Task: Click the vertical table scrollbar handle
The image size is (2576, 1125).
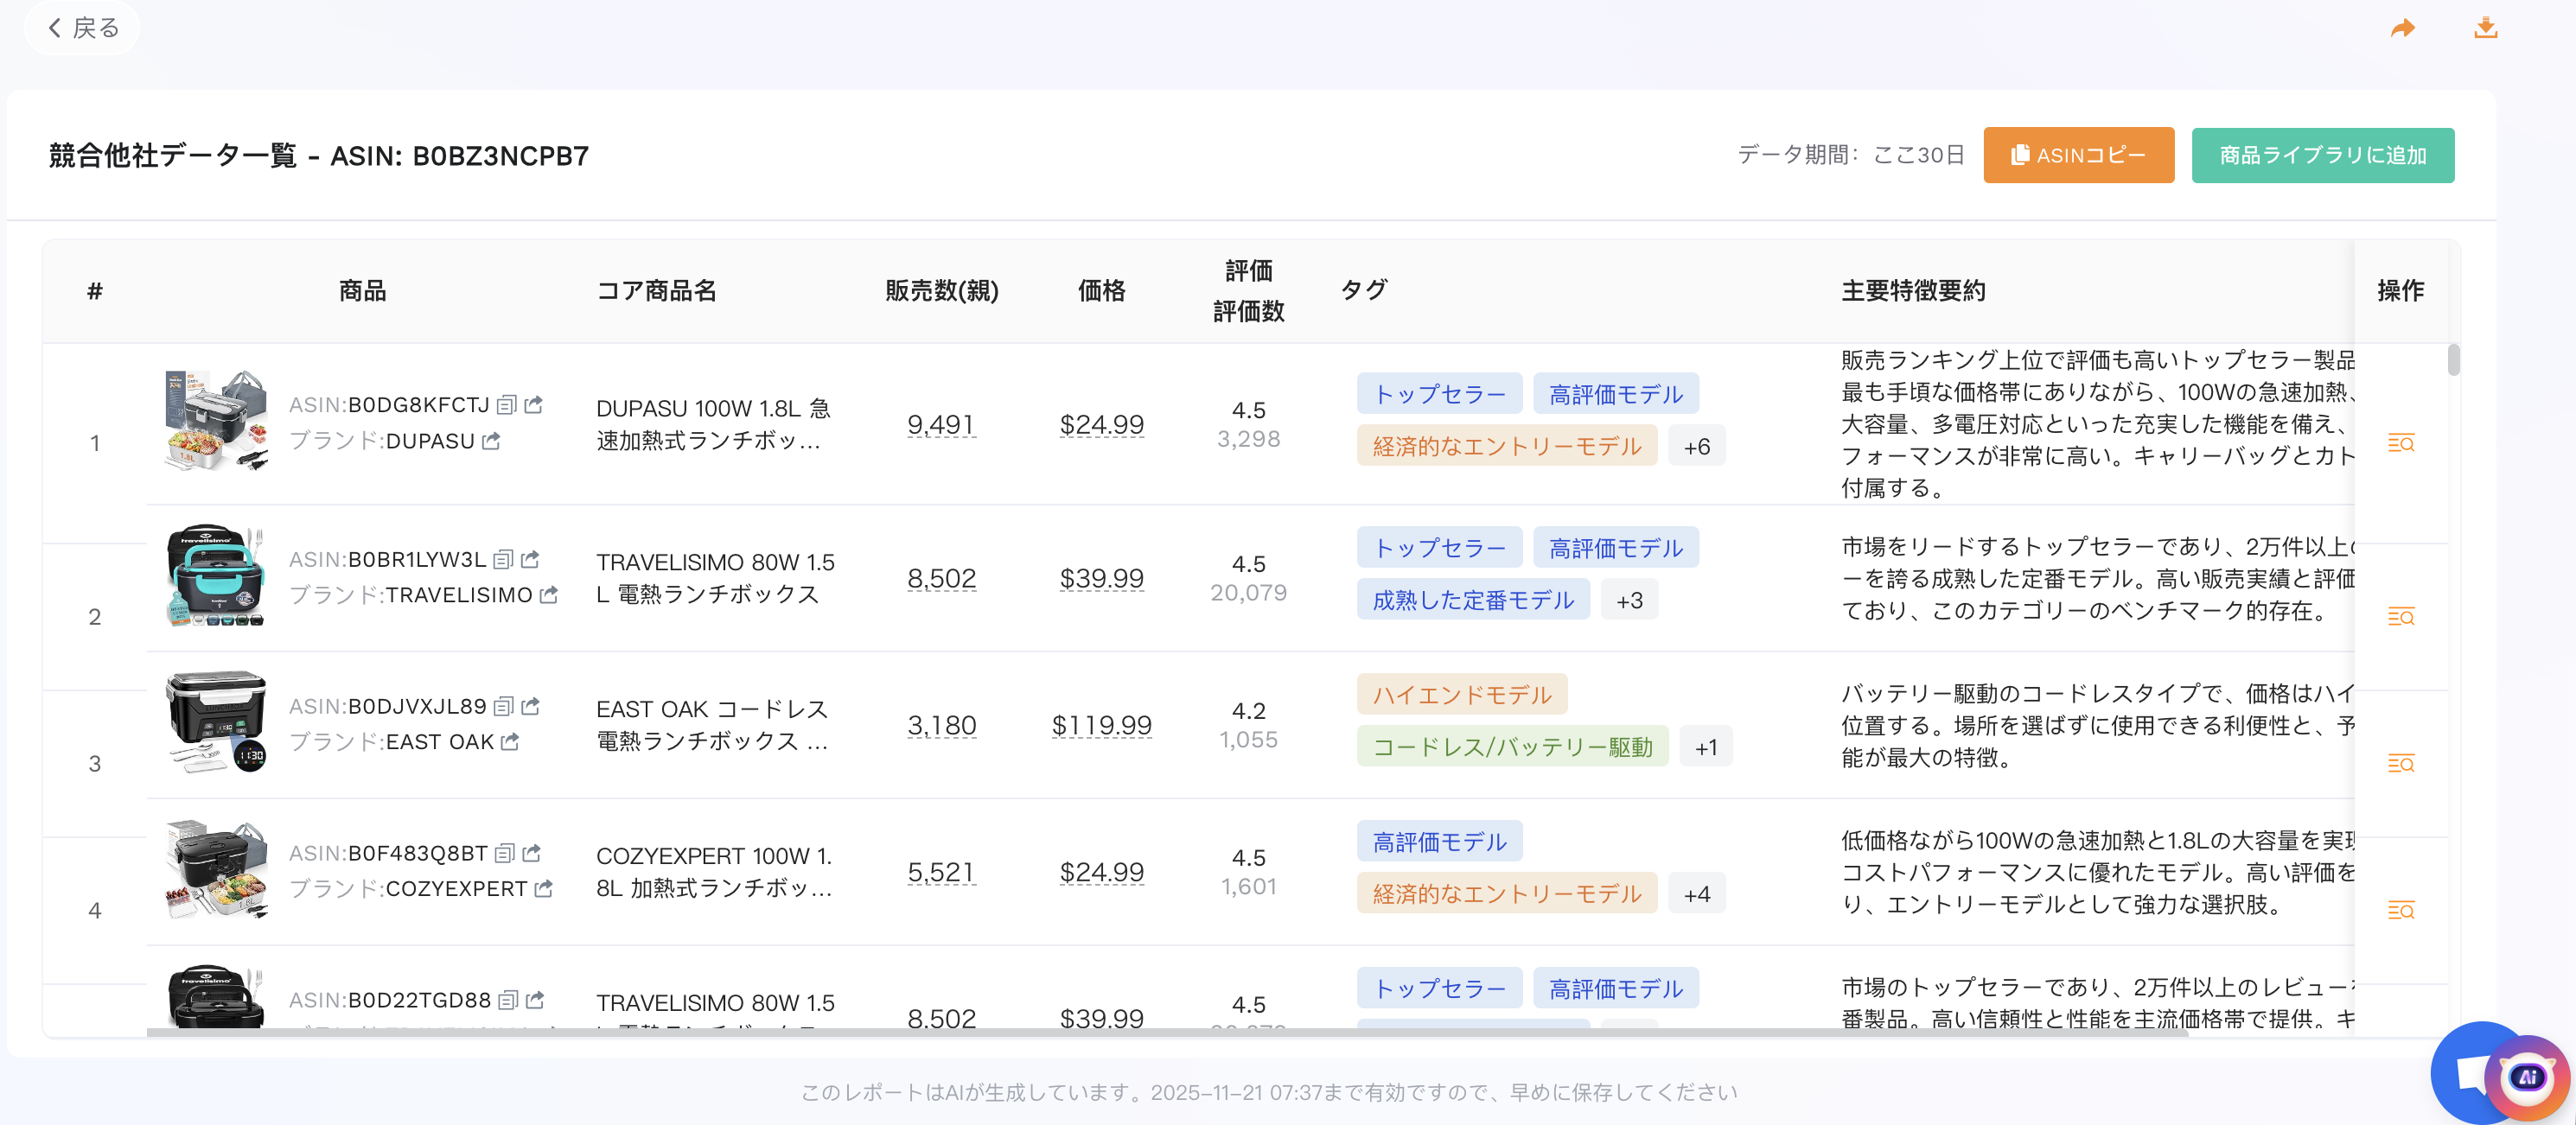Action: 2453,360
